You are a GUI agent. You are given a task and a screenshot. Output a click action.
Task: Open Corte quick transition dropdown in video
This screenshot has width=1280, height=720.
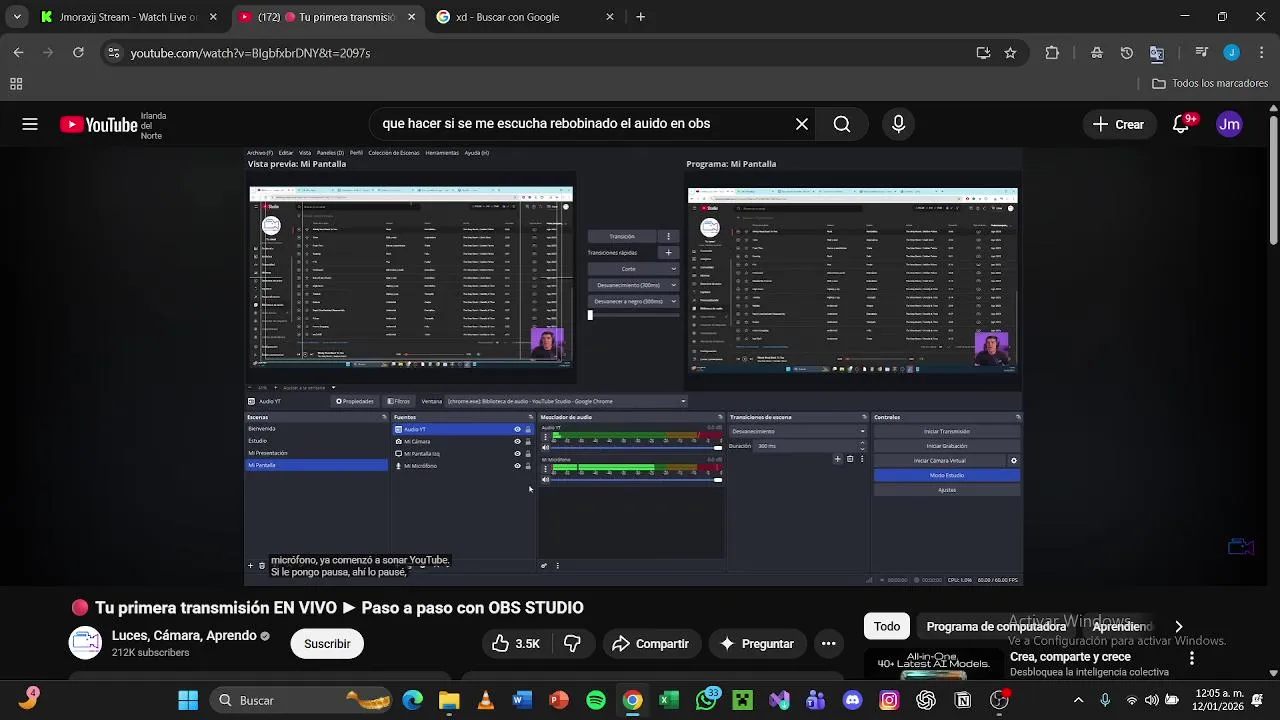point(633,269)
